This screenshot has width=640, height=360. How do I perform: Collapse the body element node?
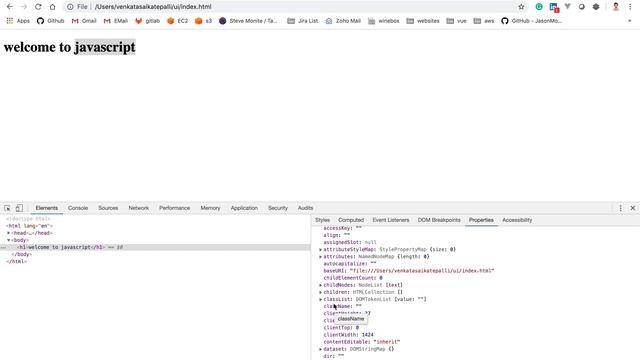click(9, 240)
